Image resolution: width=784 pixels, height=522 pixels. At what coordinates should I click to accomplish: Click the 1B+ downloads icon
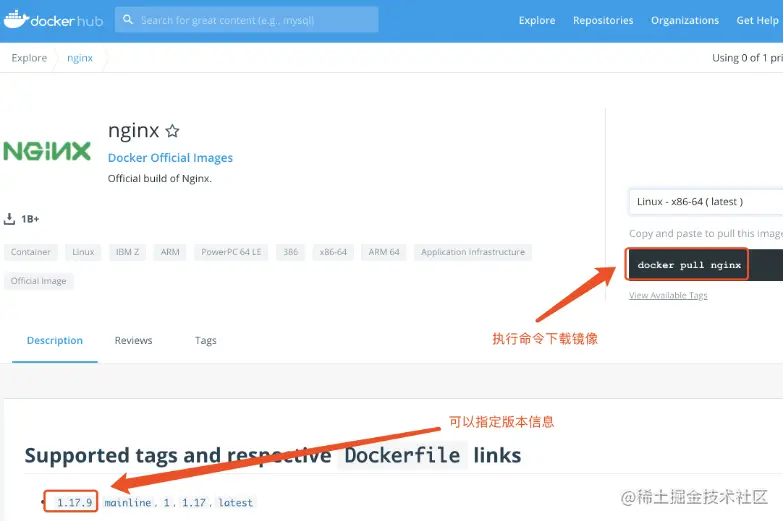tap(10, 219)
